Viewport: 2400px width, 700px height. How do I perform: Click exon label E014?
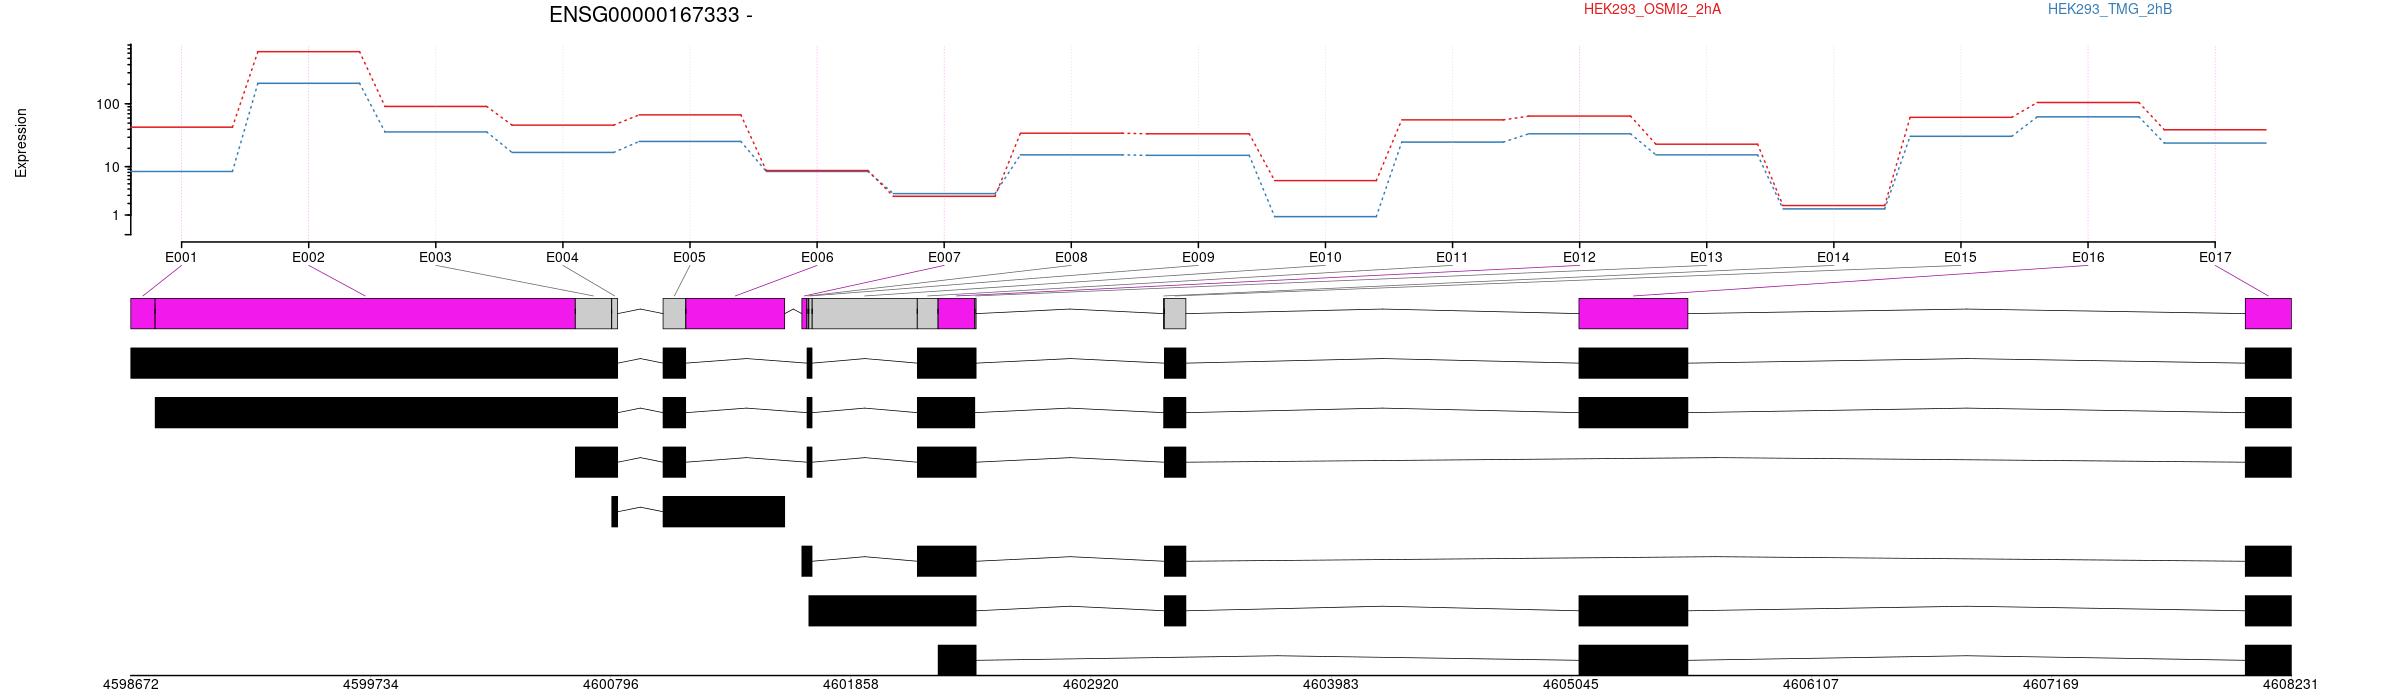tap(1833, 257)
